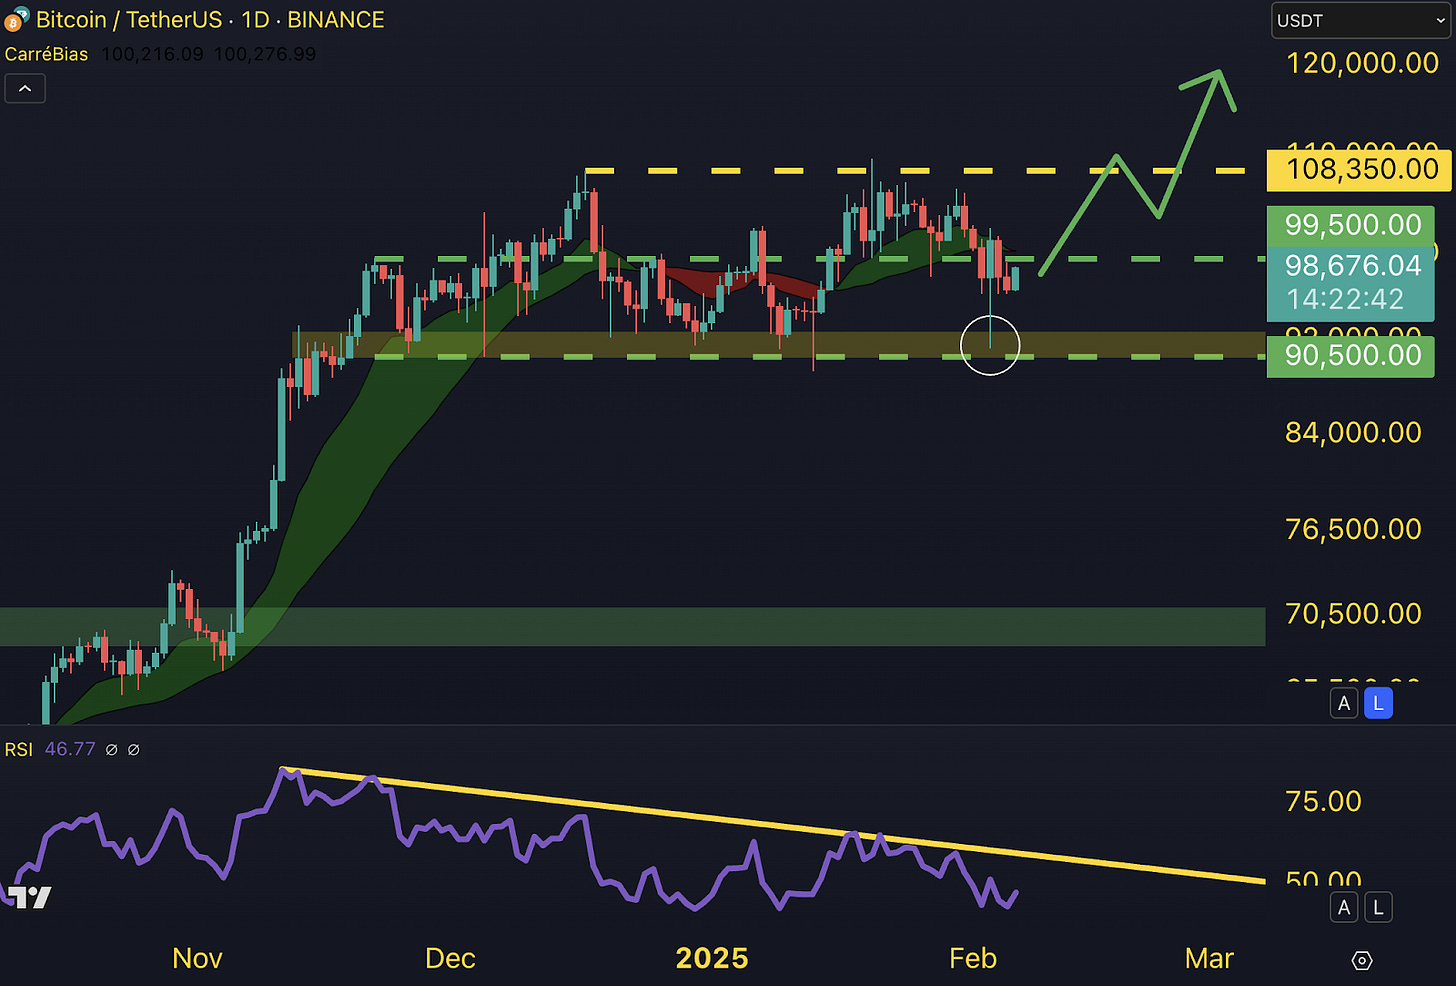Click the countdown timer 14:22:42

coord(1344,299)
